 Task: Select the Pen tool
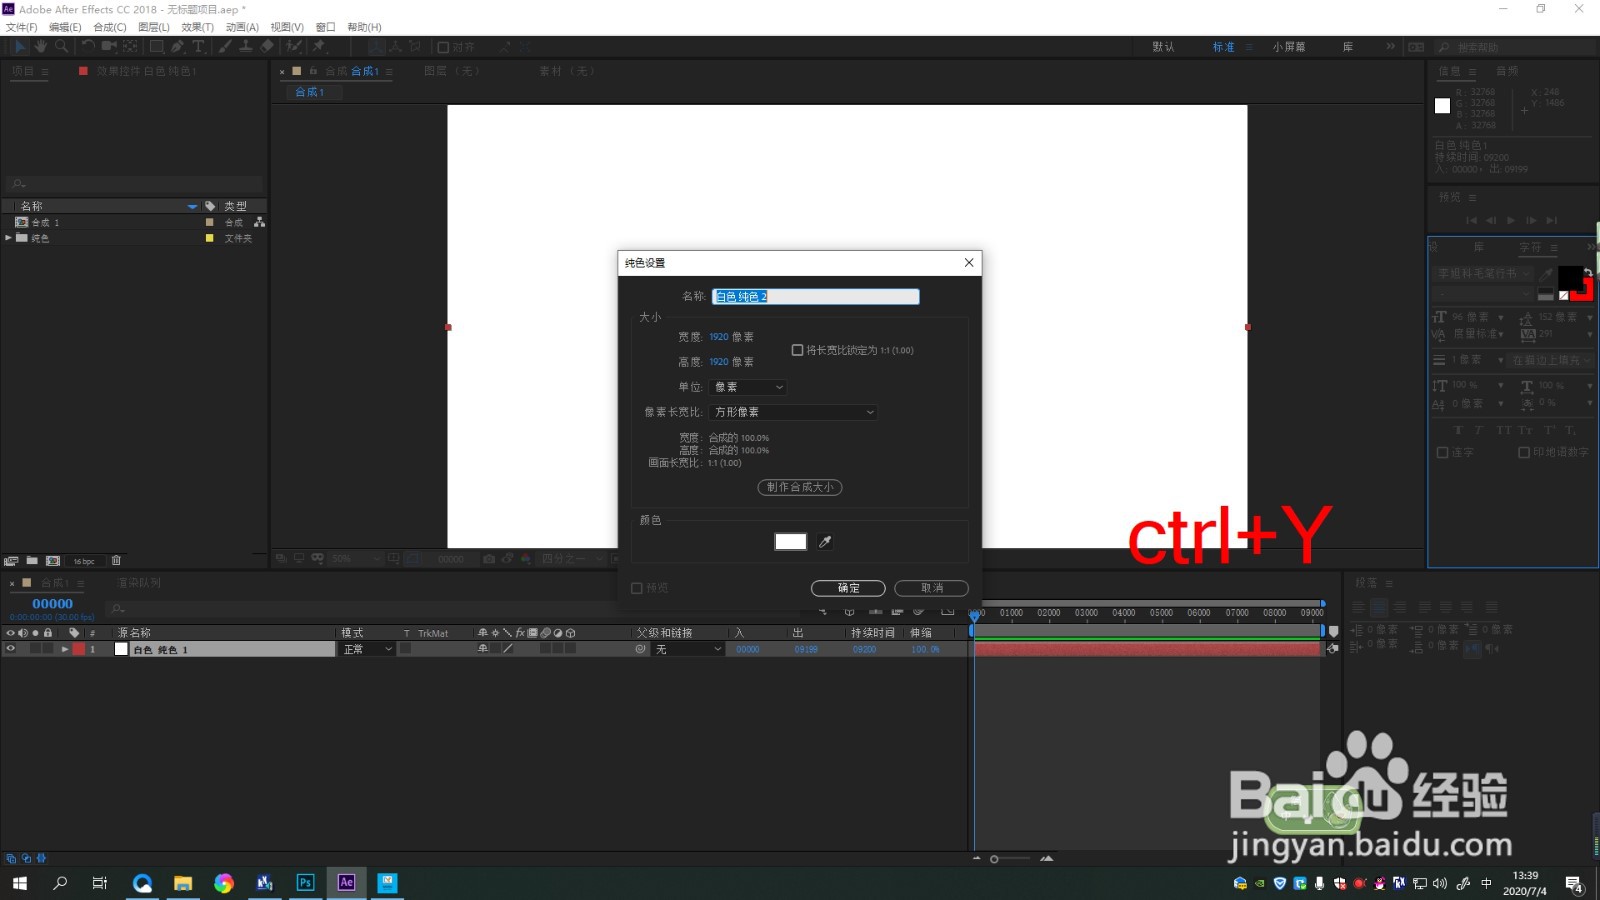[x=177, y=47]
